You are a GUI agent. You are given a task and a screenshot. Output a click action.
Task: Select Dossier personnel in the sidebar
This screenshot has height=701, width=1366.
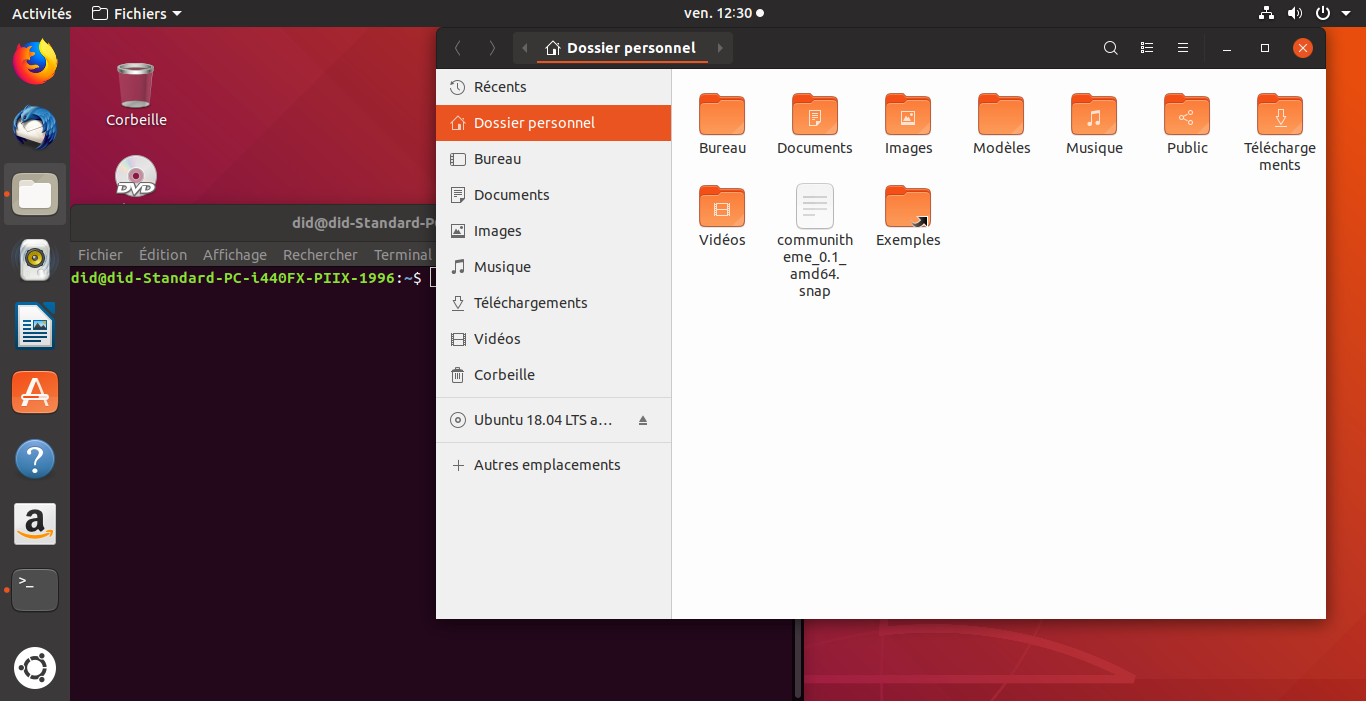click(553, 123)
